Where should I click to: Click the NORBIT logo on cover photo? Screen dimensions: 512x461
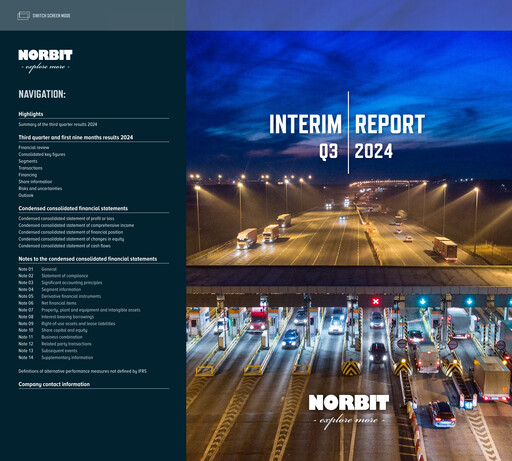pos(349,411)
